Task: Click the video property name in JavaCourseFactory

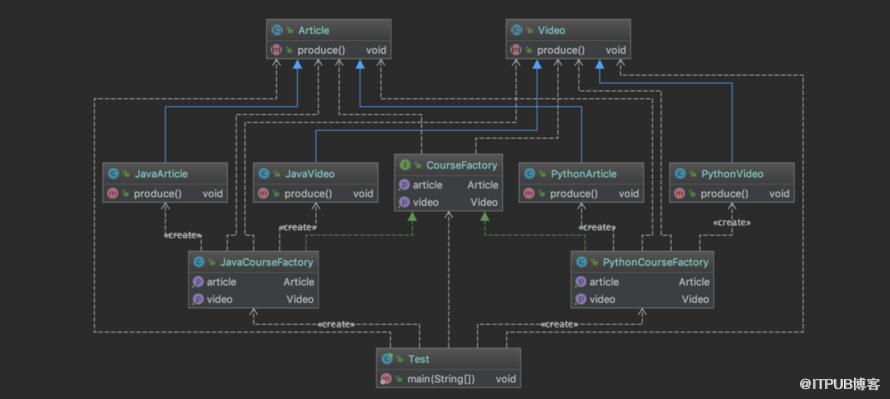Action: pyautogui.click(x=220, y=299)
